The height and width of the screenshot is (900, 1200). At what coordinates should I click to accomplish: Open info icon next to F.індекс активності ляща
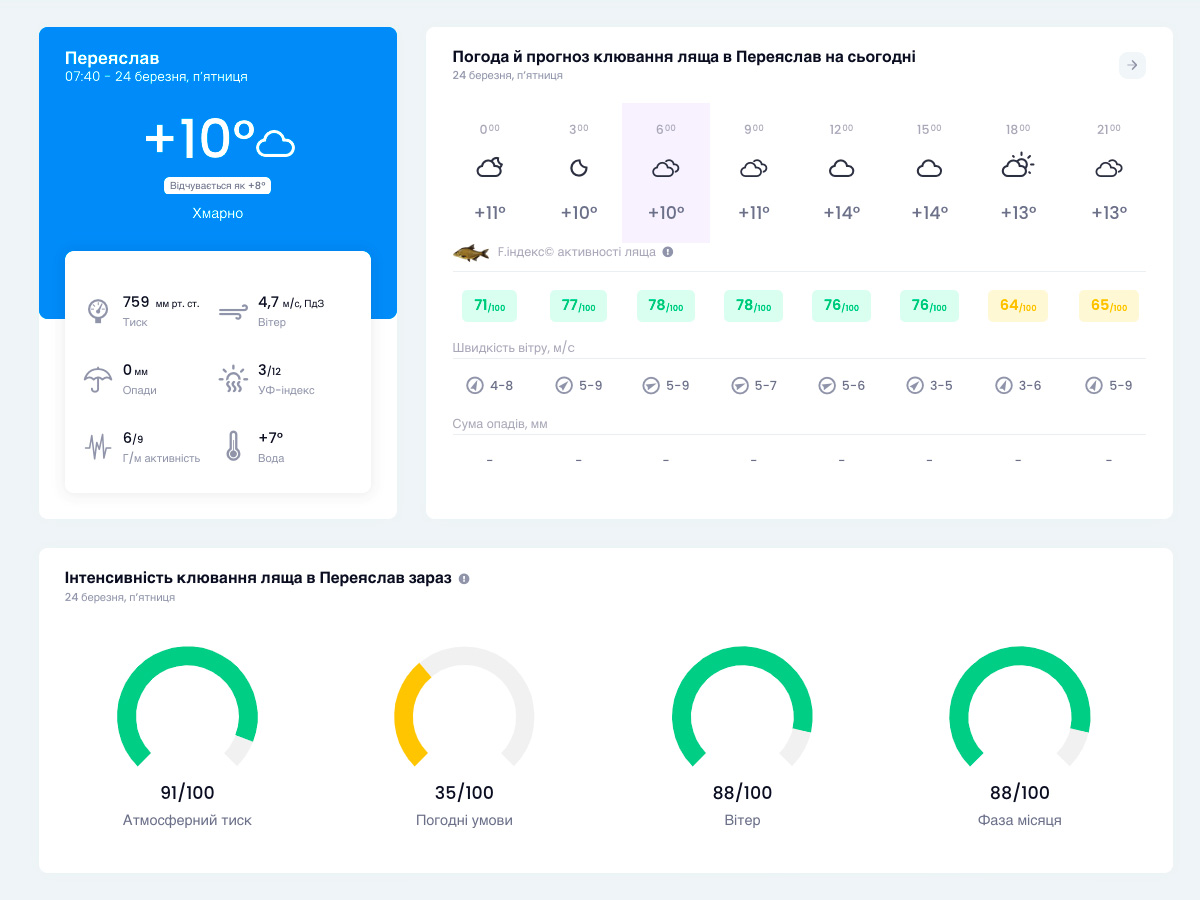tap(668, 252)
